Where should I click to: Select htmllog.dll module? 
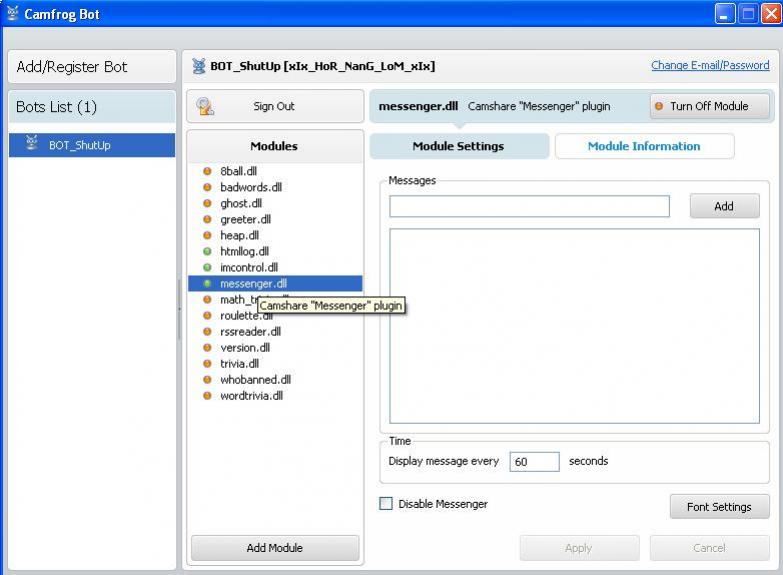[275, 251]
